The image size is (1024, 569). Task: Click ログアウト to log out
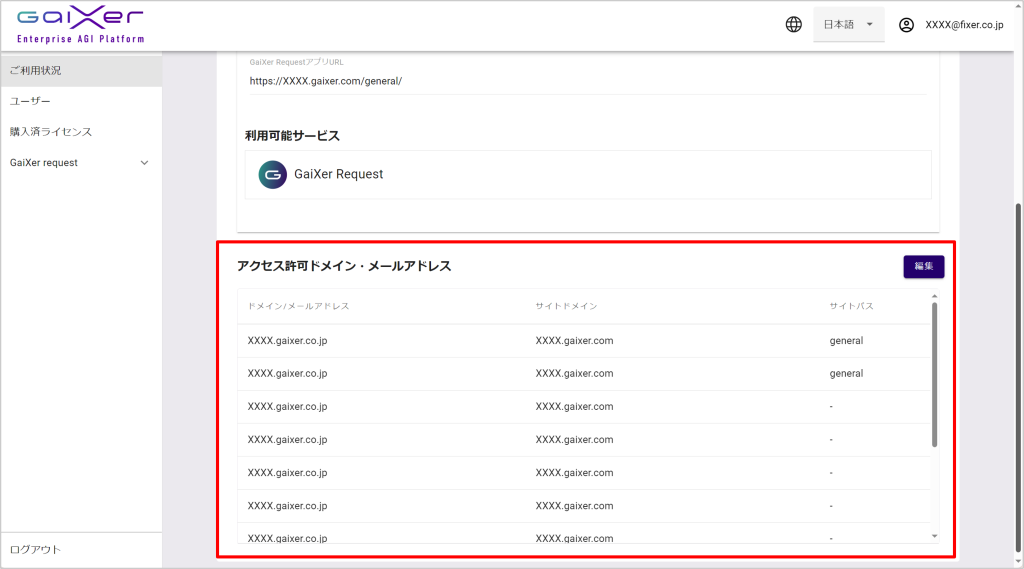[35, 549]
